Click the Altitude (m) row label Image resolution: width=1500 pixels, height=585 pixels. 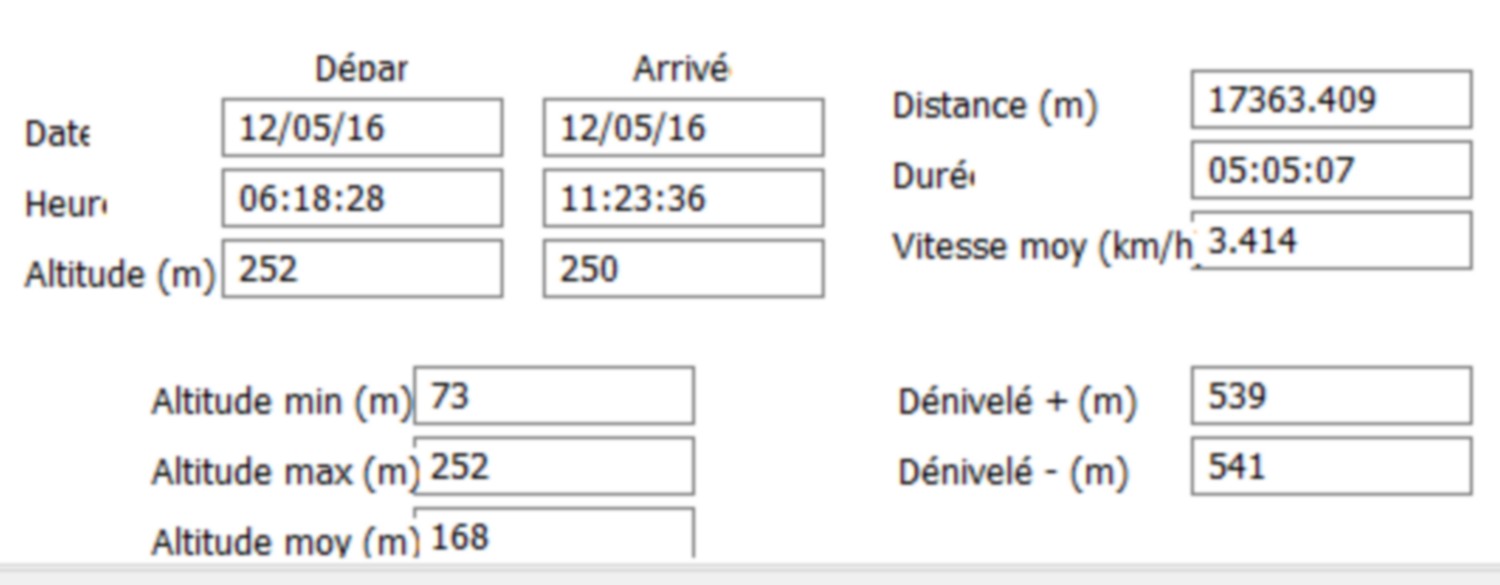coord(120,274)
